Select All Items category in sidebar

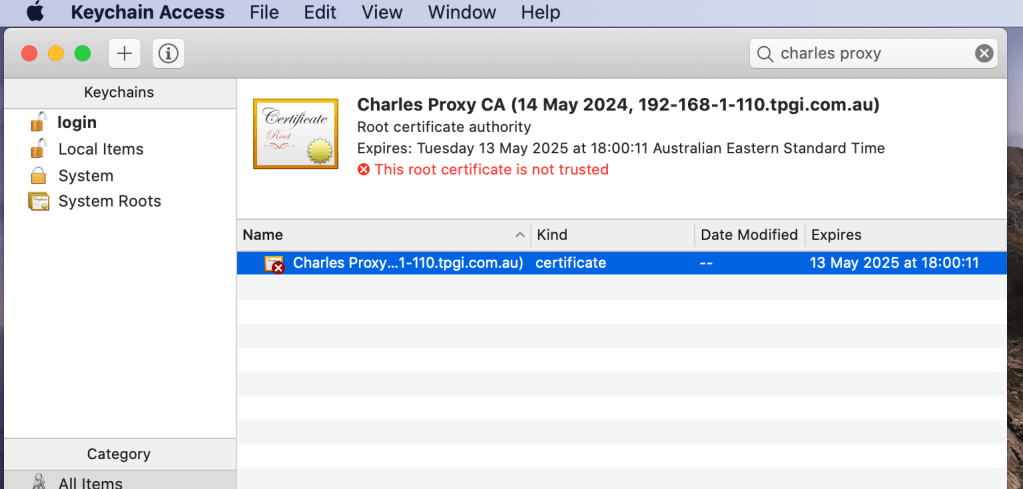[x=90, y=482]
